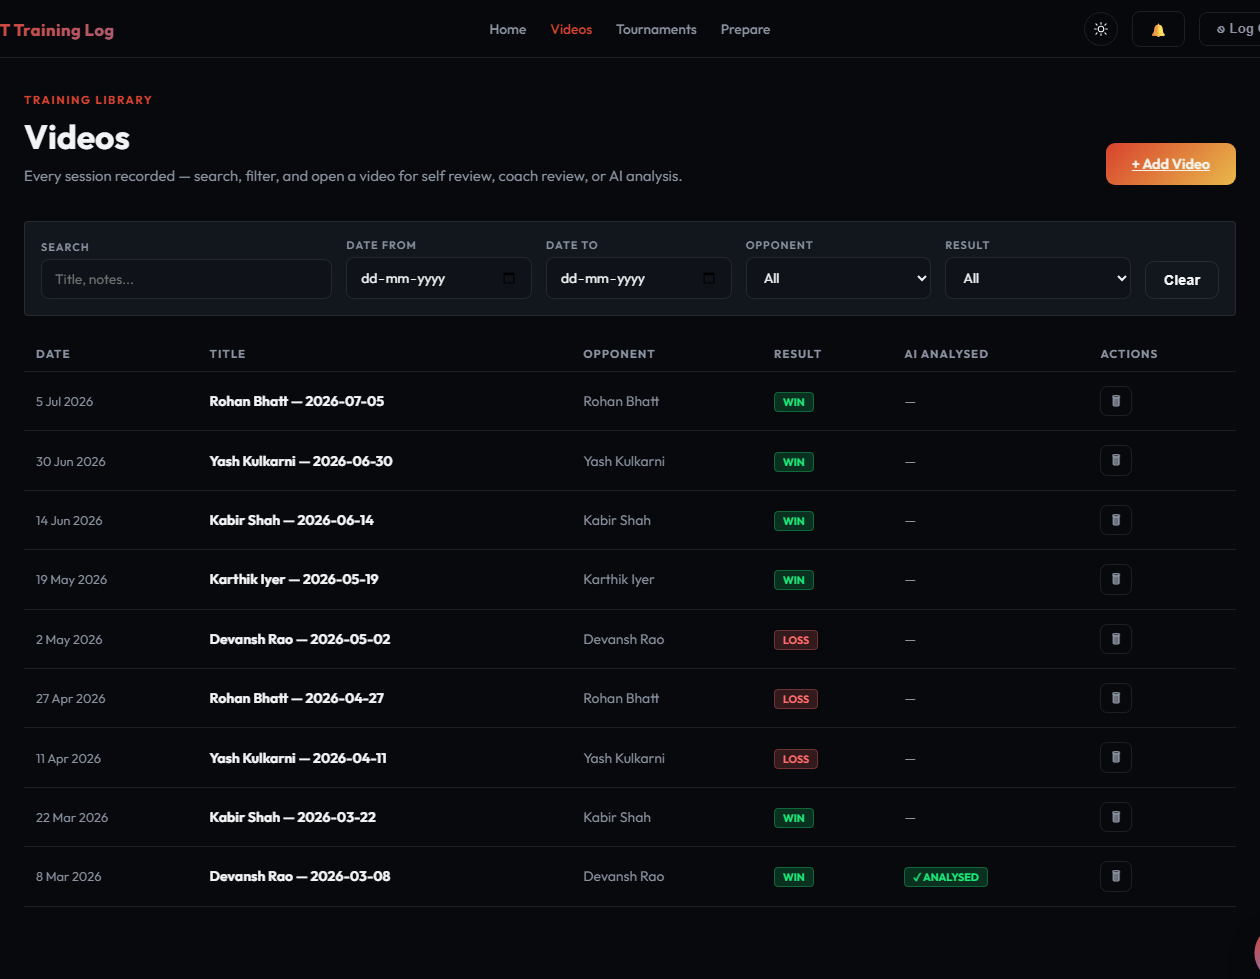Click WIN badge in 5 Jul 2026 row
Viewport: 1260px width, 979px height.
point(794,402)
